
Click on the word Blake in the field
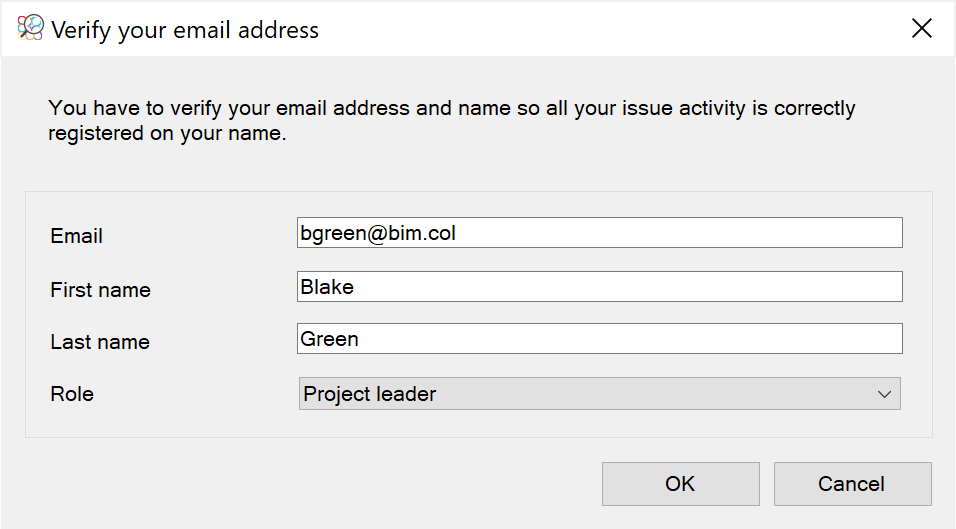click(x=327, y=286)
